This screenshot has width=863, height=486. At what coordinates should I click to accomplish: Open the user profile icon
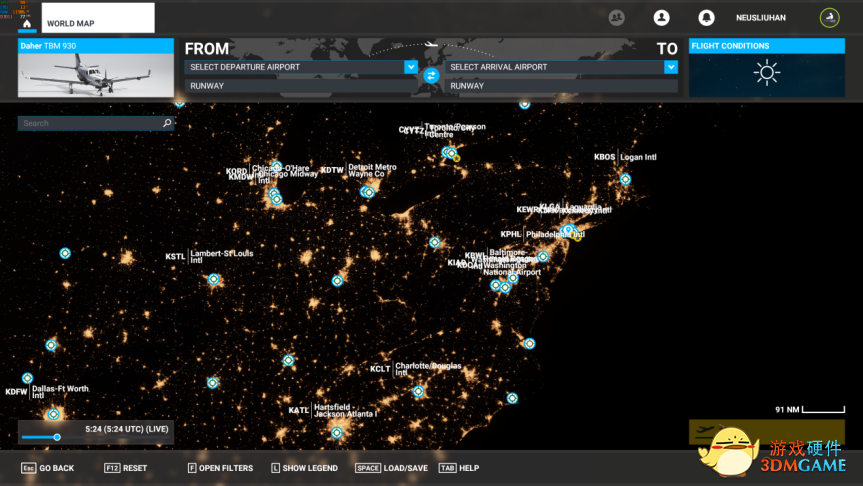click(x=662, y=18)
